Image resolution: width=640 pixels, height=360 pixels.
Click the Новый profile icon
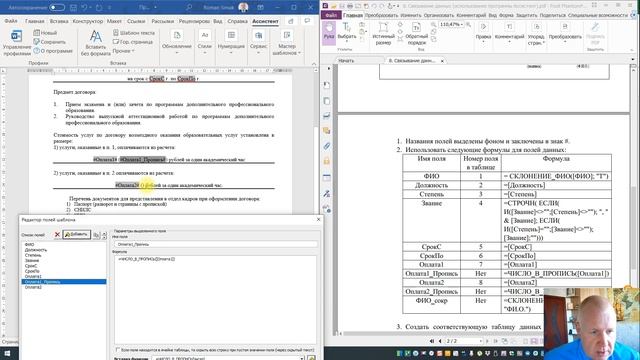click(x=45, y=33)
